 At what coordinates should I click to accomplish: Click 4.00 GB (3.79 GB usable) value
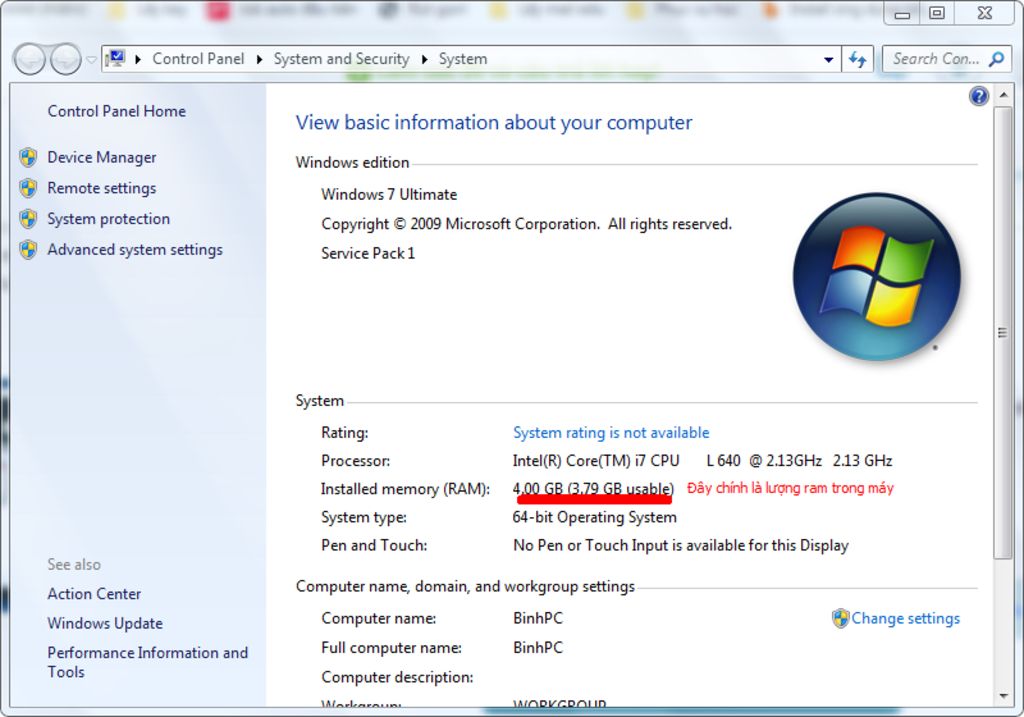(x=593, y=488)
